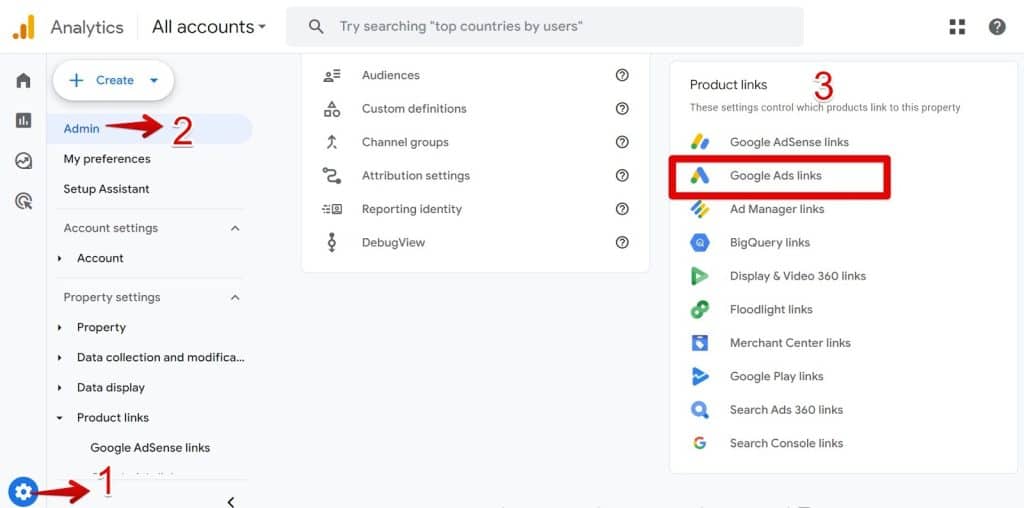This screenshot has height=508, width=1024.
Task: Open help for Channel groups
Action: 622,142
